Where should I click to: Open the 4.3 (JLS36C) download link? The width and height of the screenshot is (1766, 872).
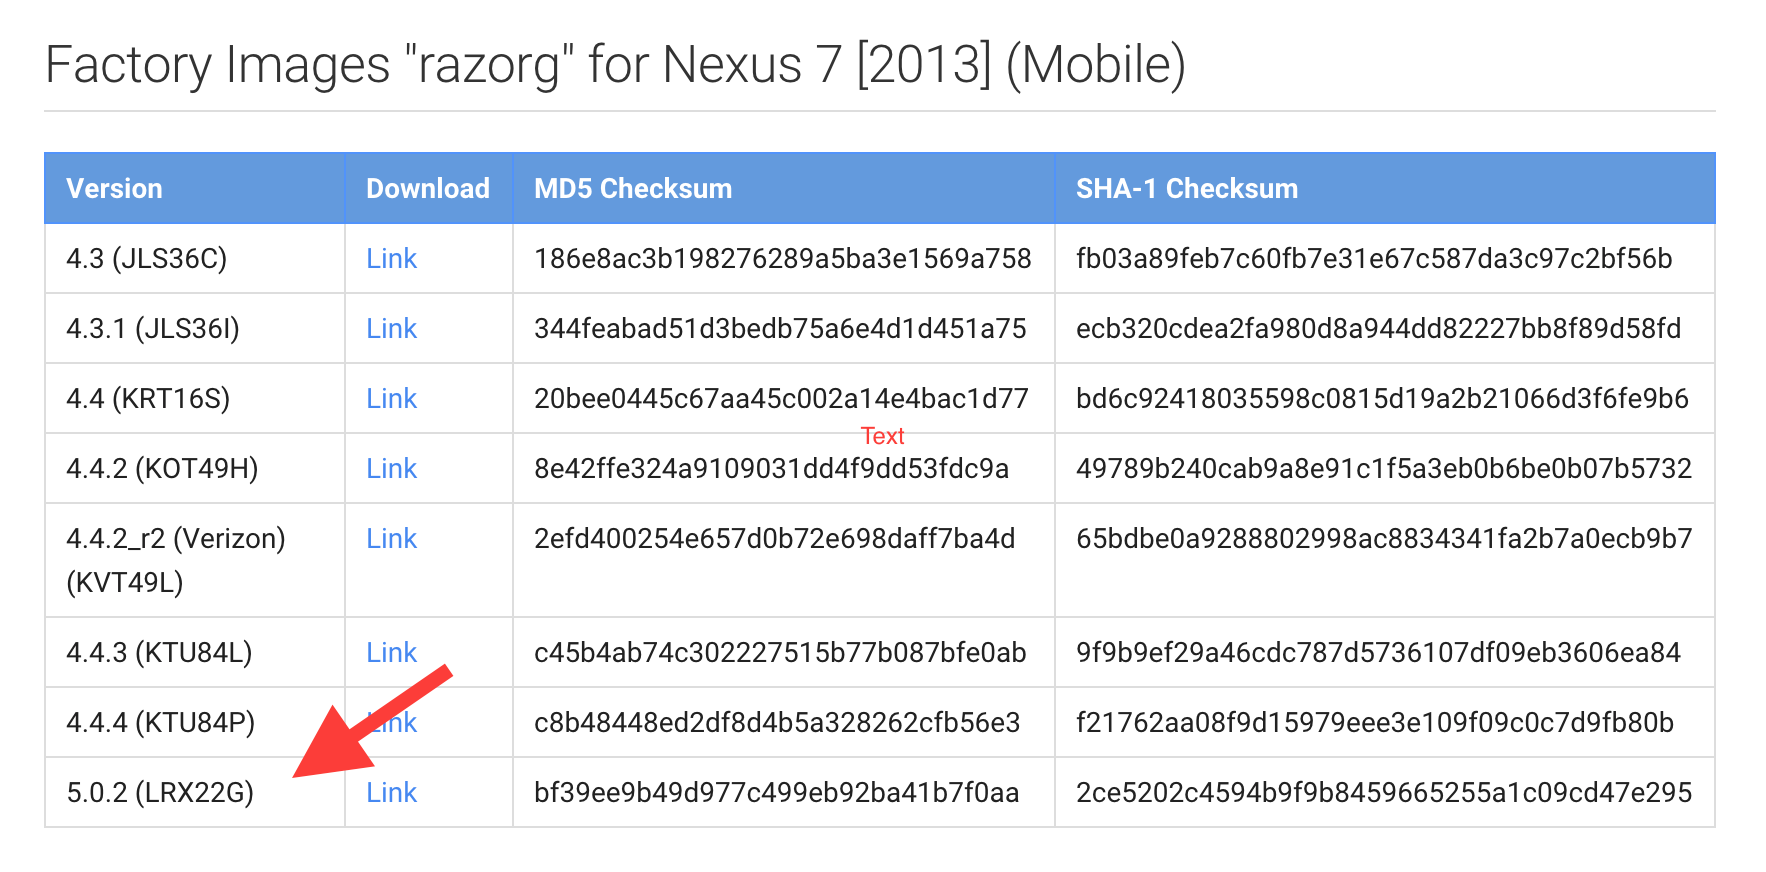click(391, 259)
